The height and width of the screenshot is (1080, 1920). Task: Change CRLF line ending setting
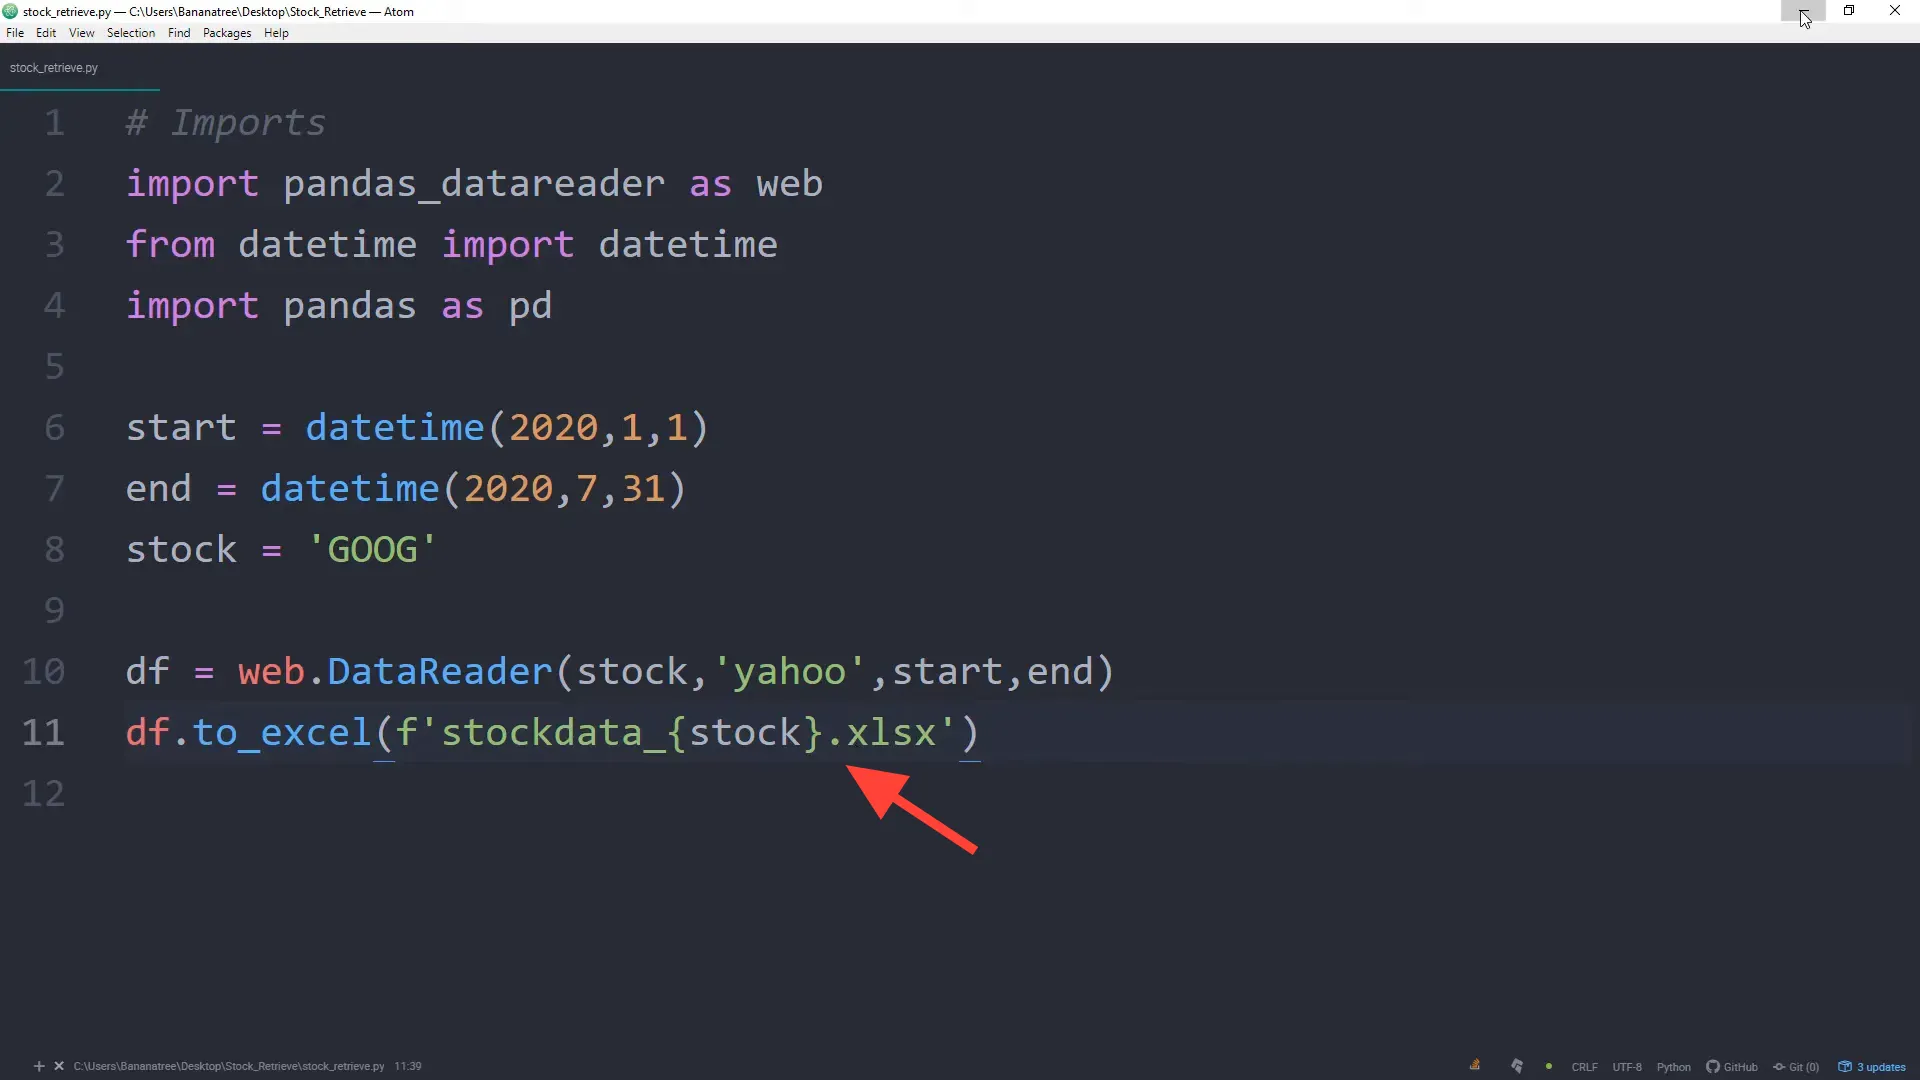coord(1584,1067)
